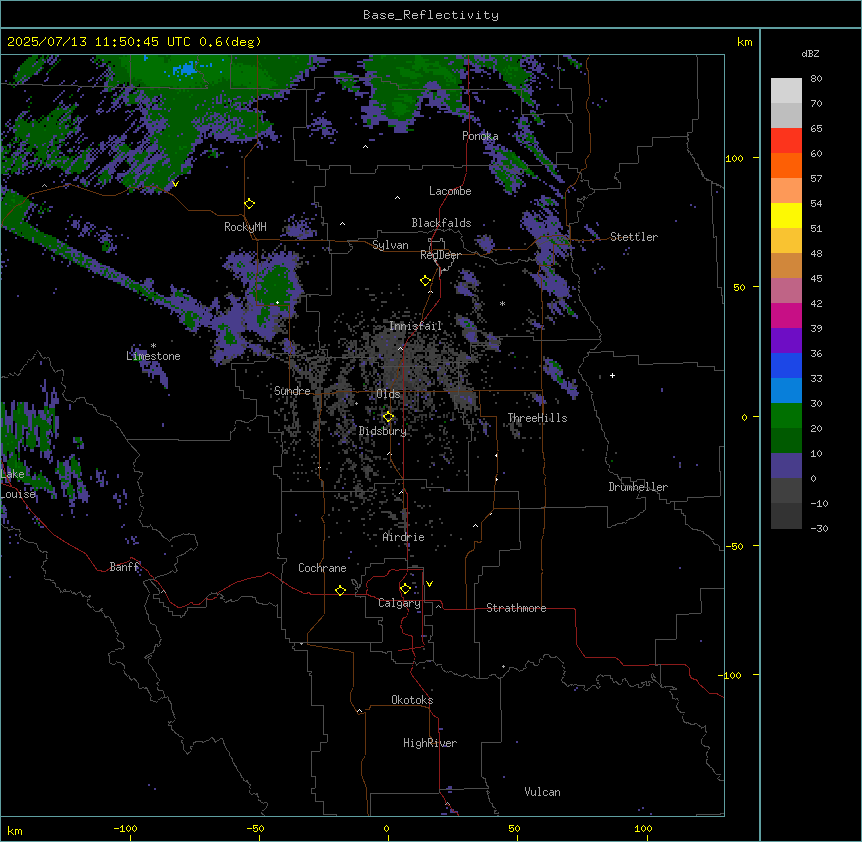The image size is (862, 842).
Task: Click the yellow diamond marker above RockyMH
Action: point(250,204)
